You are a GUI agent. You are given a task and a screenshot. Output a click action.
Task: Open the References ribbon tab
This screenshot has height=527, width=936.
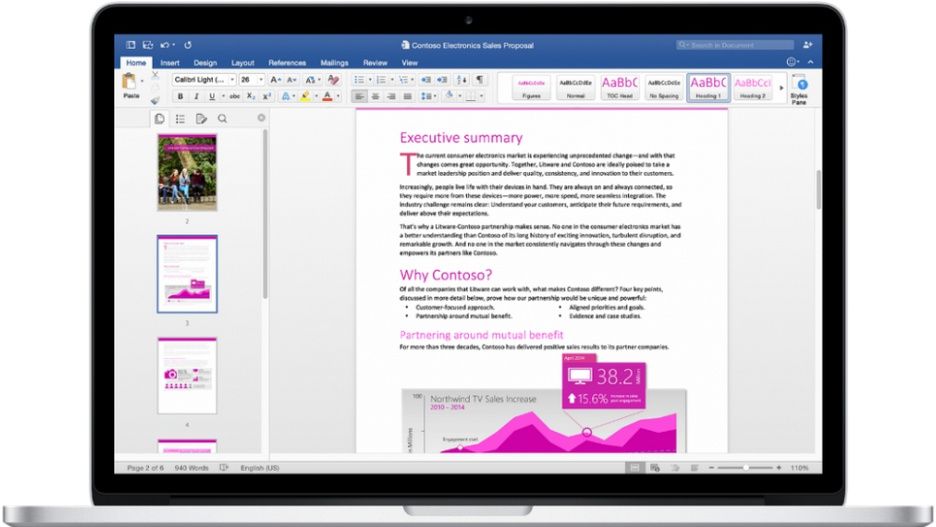point(287,63)
